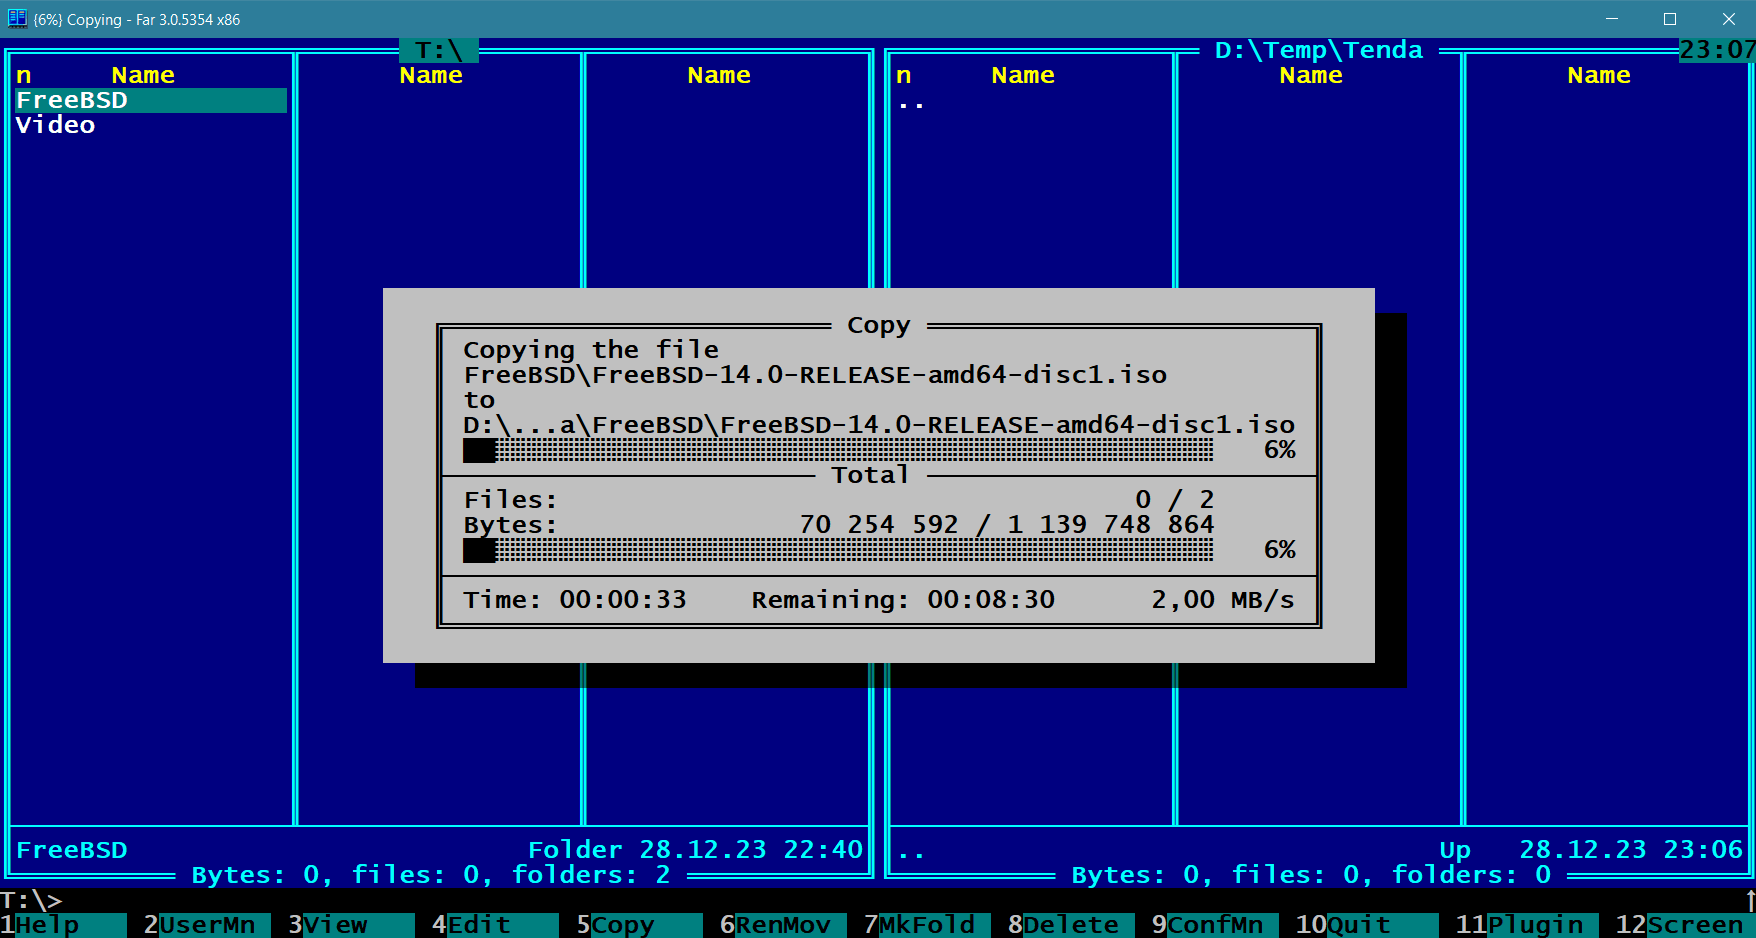The width and height of the screenshot is (1756, 938).
Task: Click the 4Edit function key
Action: coord(495,925)
